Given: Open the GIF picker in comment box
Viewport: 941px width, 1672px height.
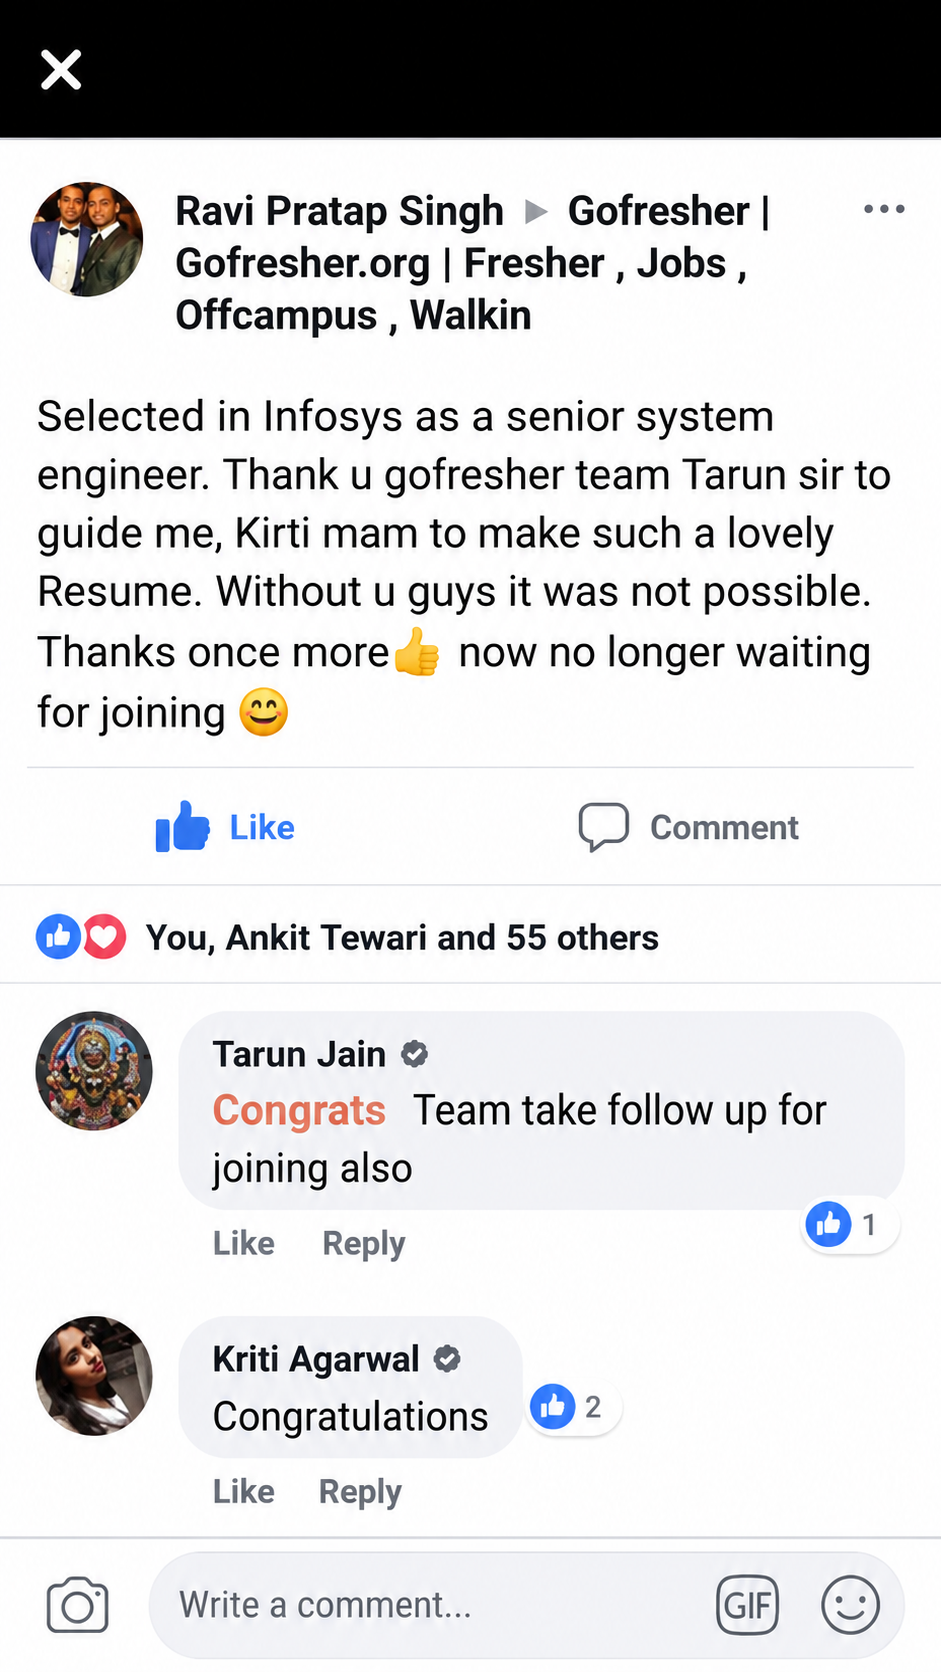Looking at the screenshot, I should pos(747,1605).
